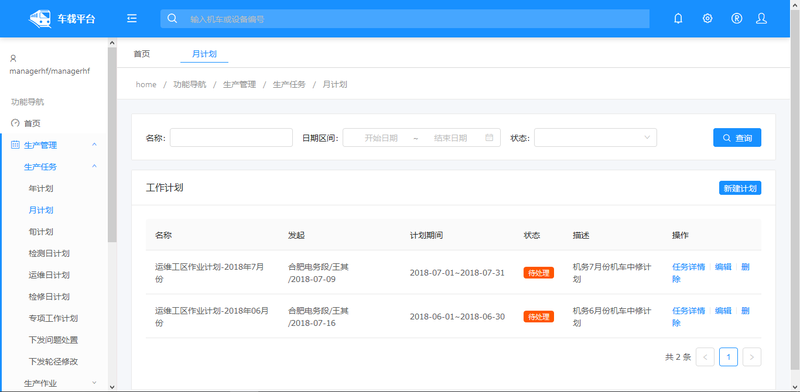Click the 2018-06-01~2018-06-30 period cell
The width and height of the screenshot is (800, 392).
click(x=457, y=316)
